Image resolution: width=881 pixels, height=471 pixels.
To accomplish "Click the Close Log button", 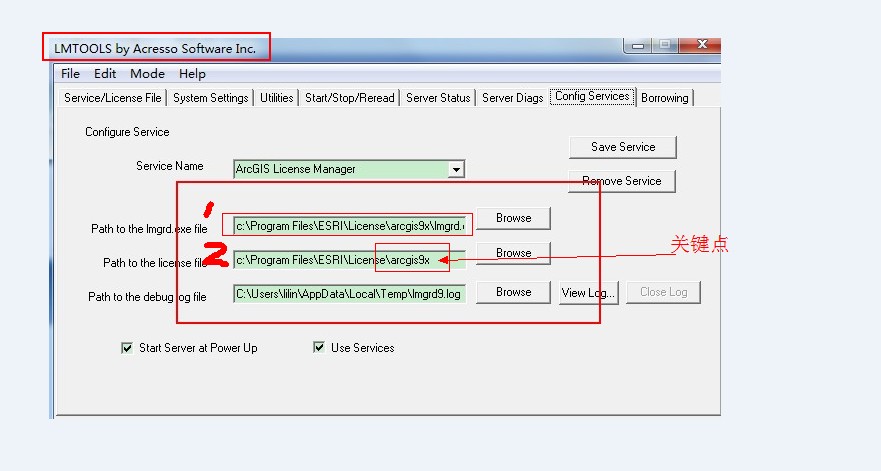I will (663, 292).
